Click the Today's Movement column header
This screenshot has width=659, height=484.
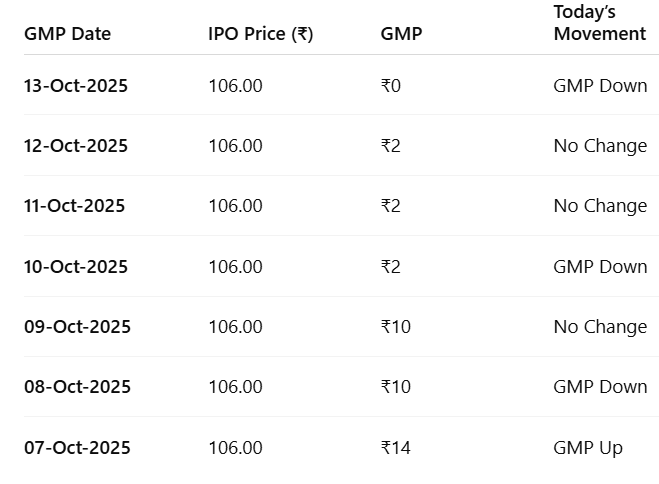[599, 23]
